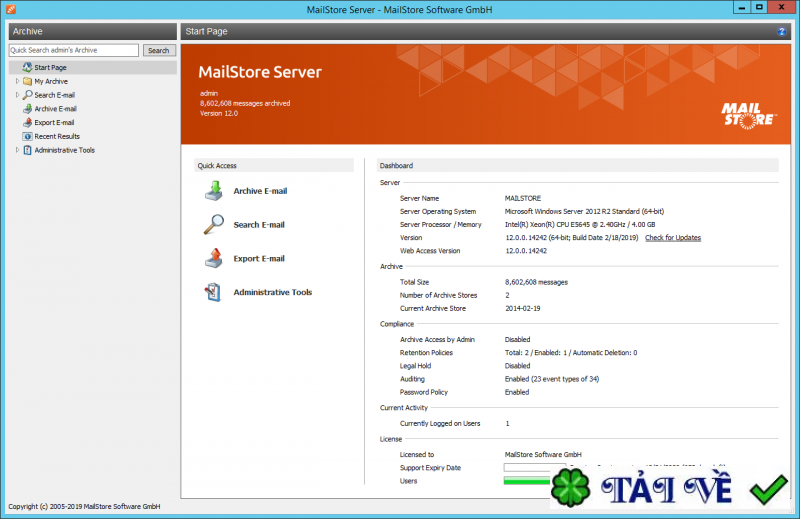This screenshot has width=800, height=519.
Task: Click the Support Expiry Date progress bar
Action: point(527,467)
